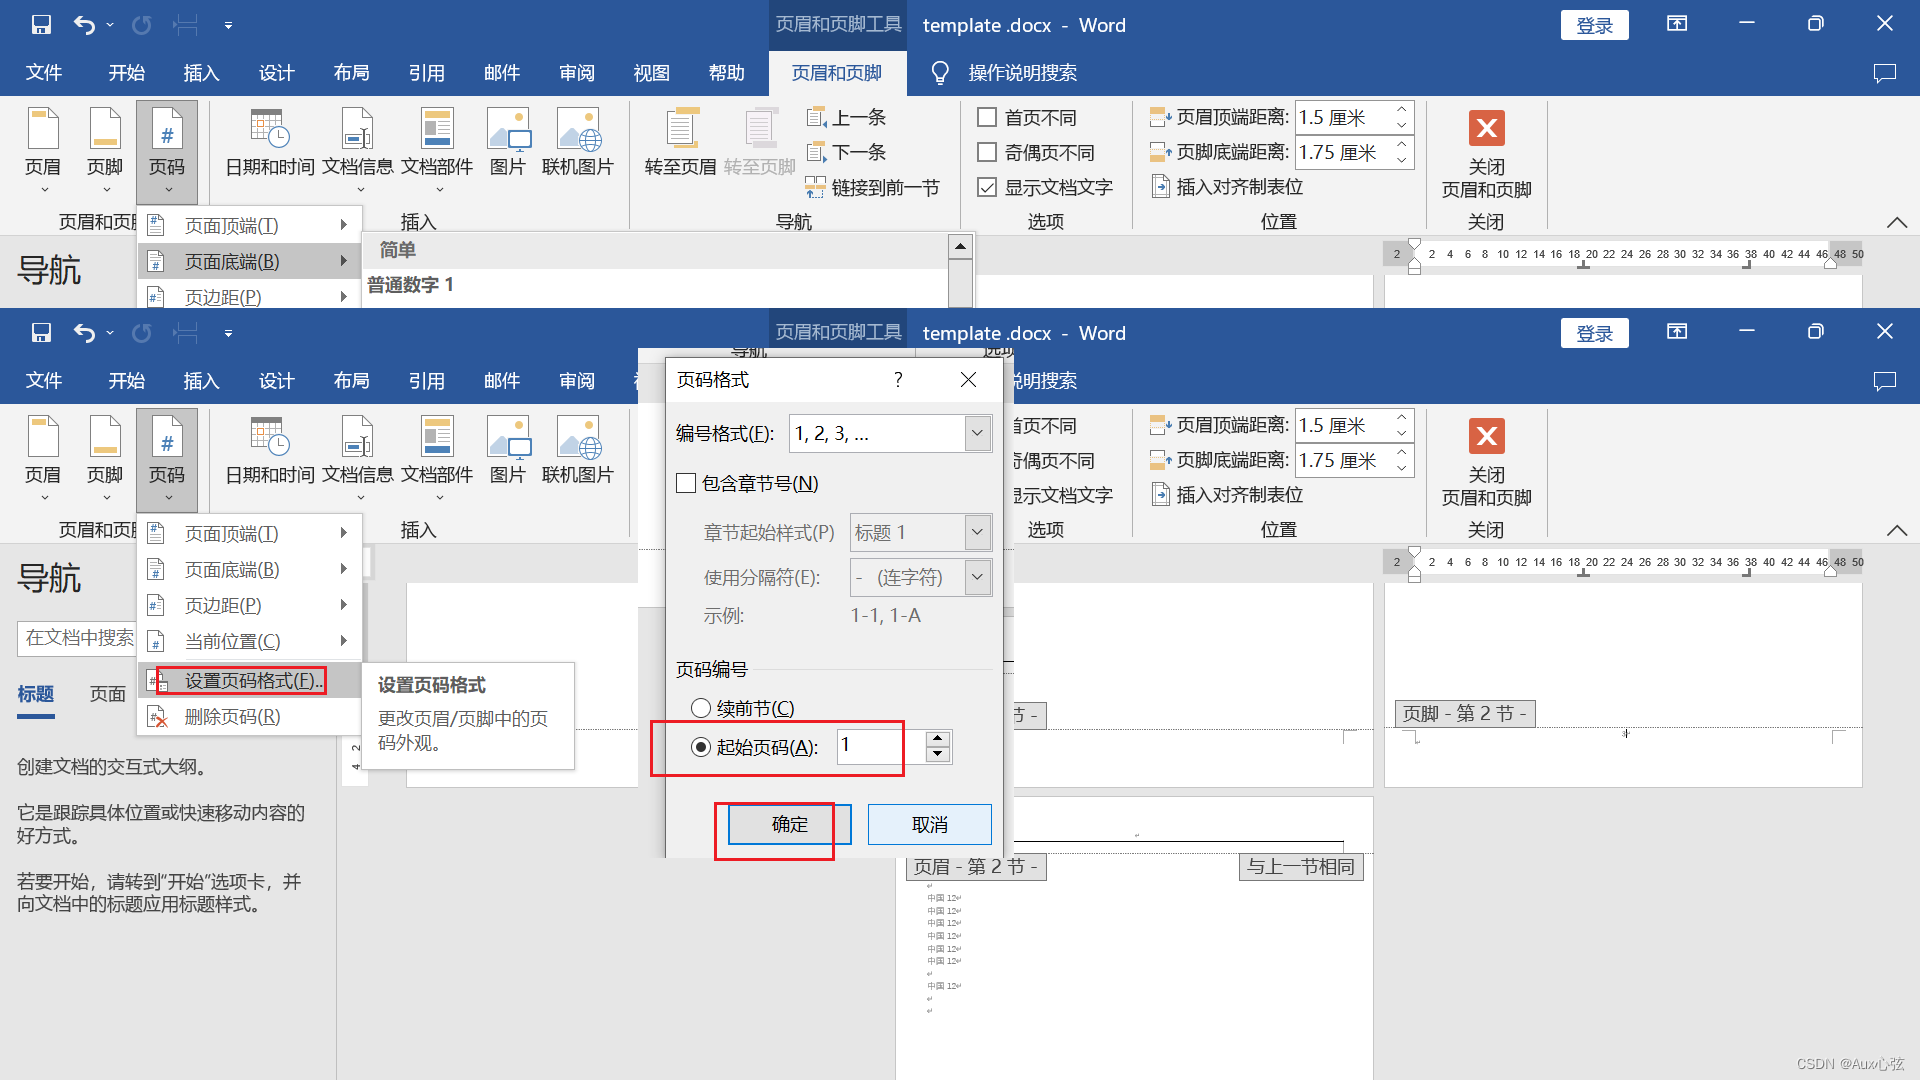Click 取消 in the page number dialog

929,825
